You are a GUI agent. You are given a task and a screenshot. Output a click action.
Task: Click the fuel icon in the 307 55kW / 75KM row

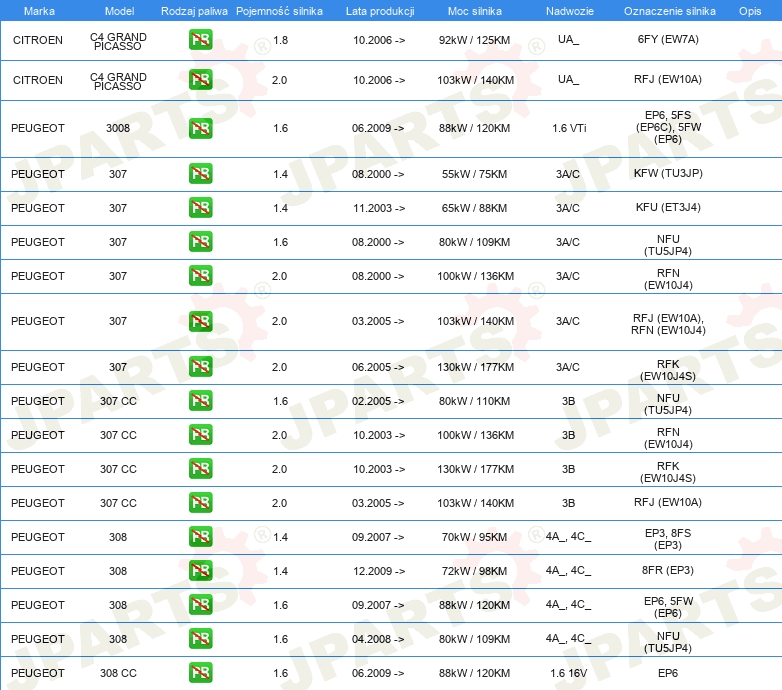200,173
